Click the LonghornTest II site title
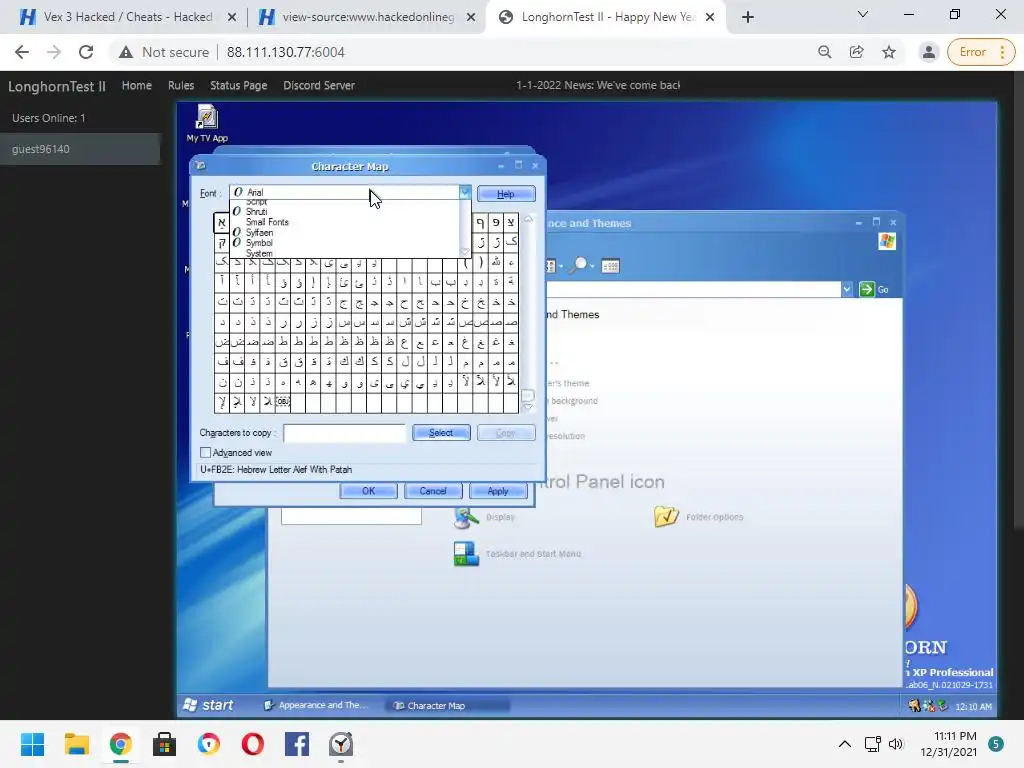The image size is (1024, 768). (57, 86)
